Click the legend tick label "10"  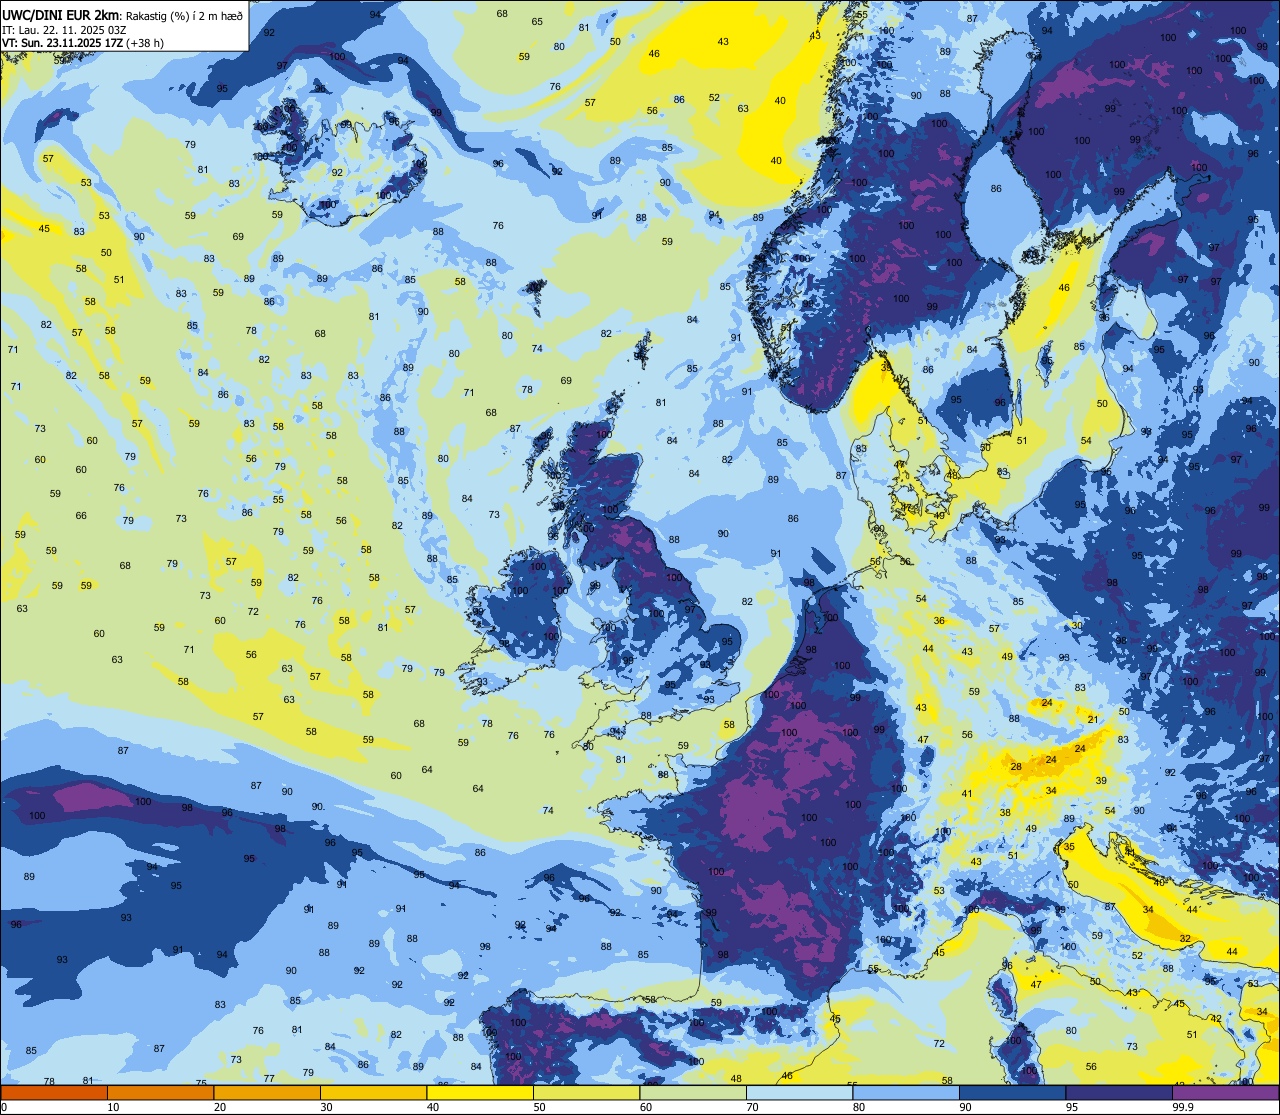[113, 1107]
